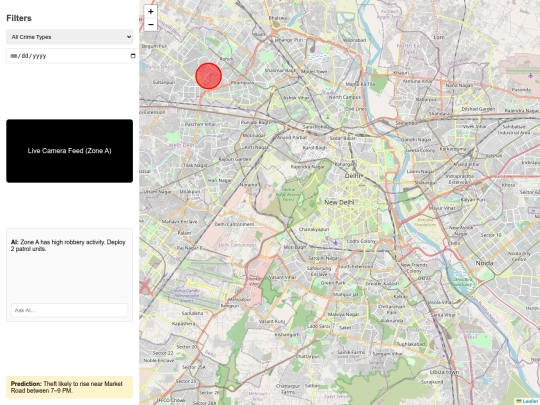Click the New Delhi label on map
This screenshot has height=405, width=540.
click(339, 202)
